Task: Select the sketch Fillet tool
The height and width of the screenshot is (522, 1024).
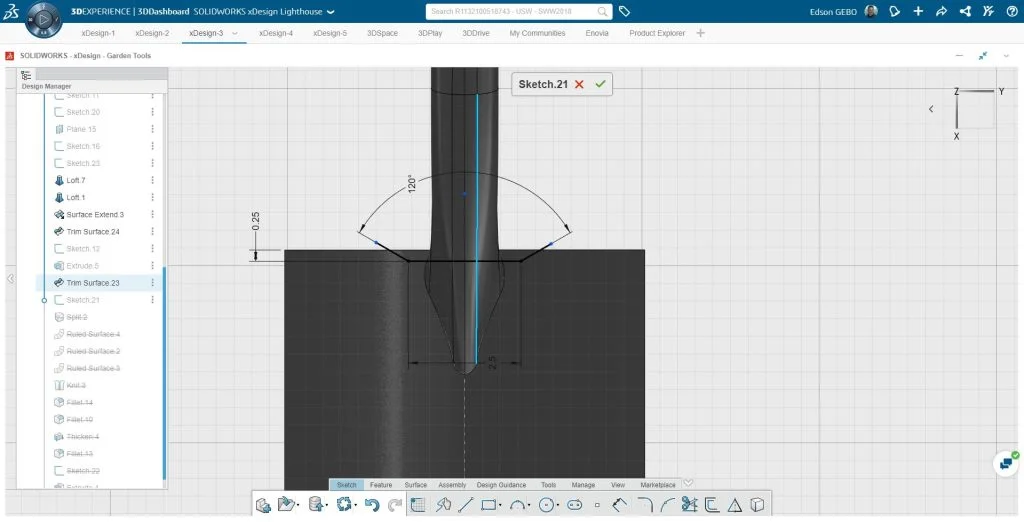Action: [x=645, y=505]
